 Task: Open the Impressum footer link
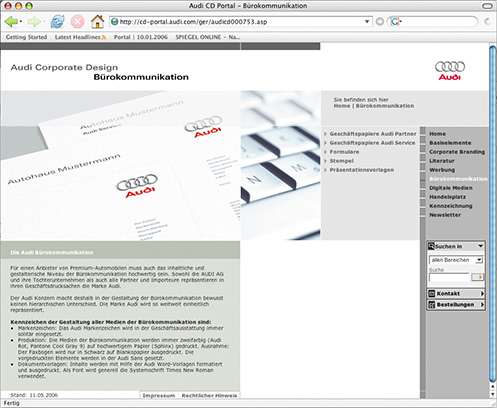tap(159, 396)
